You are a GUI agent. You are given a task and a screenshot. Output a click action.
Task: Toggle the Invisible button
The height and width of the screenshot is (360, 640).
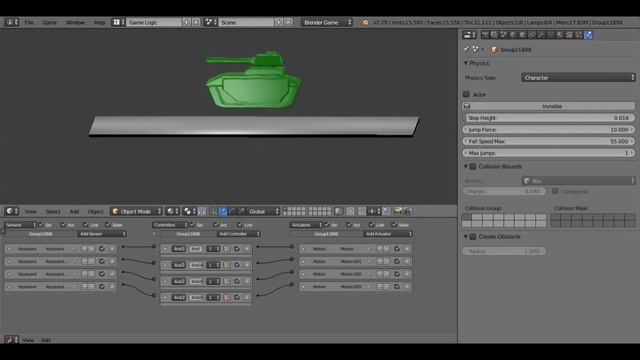click(x=549, y=106)
